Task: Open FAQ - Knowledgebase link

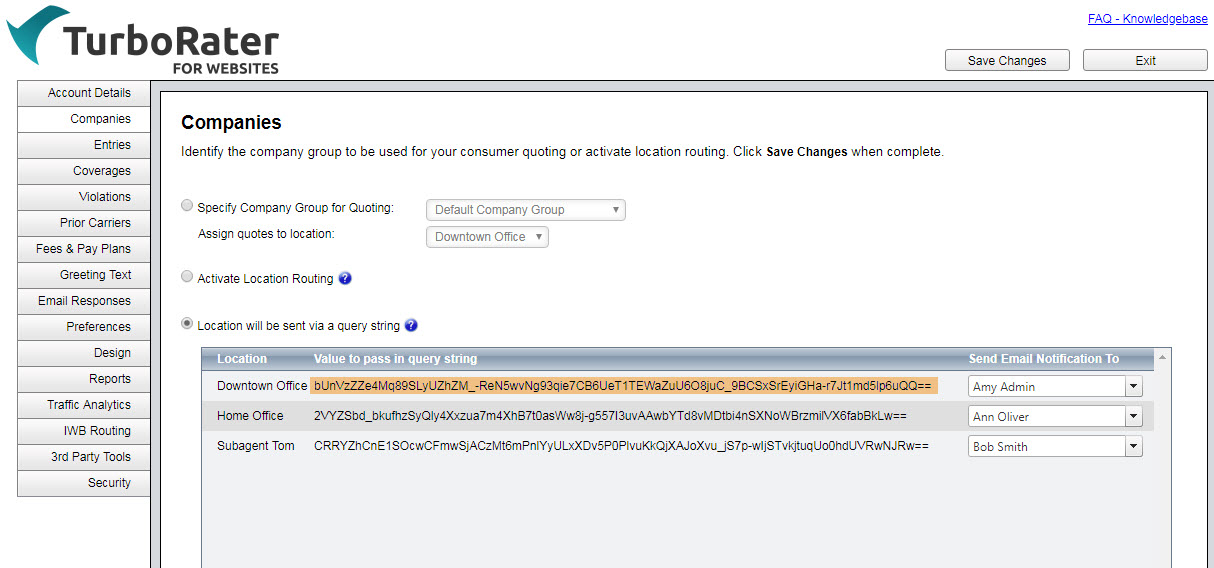Action: pos(1148,18)
